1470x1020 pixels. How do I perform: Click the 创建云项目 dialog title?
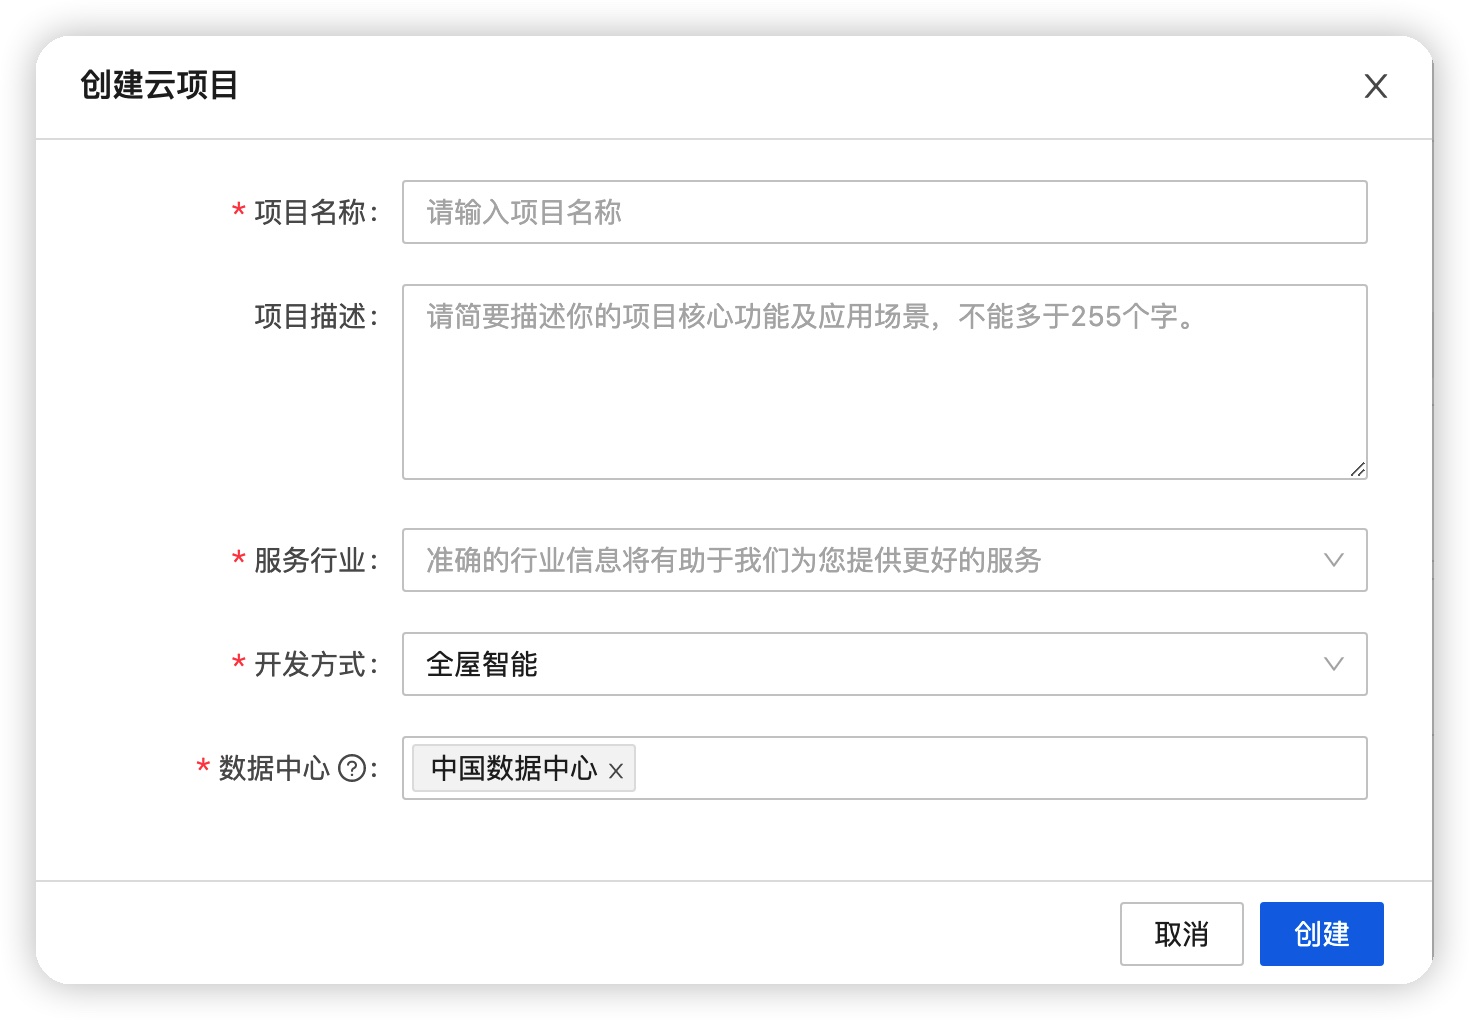pos(159,86)
